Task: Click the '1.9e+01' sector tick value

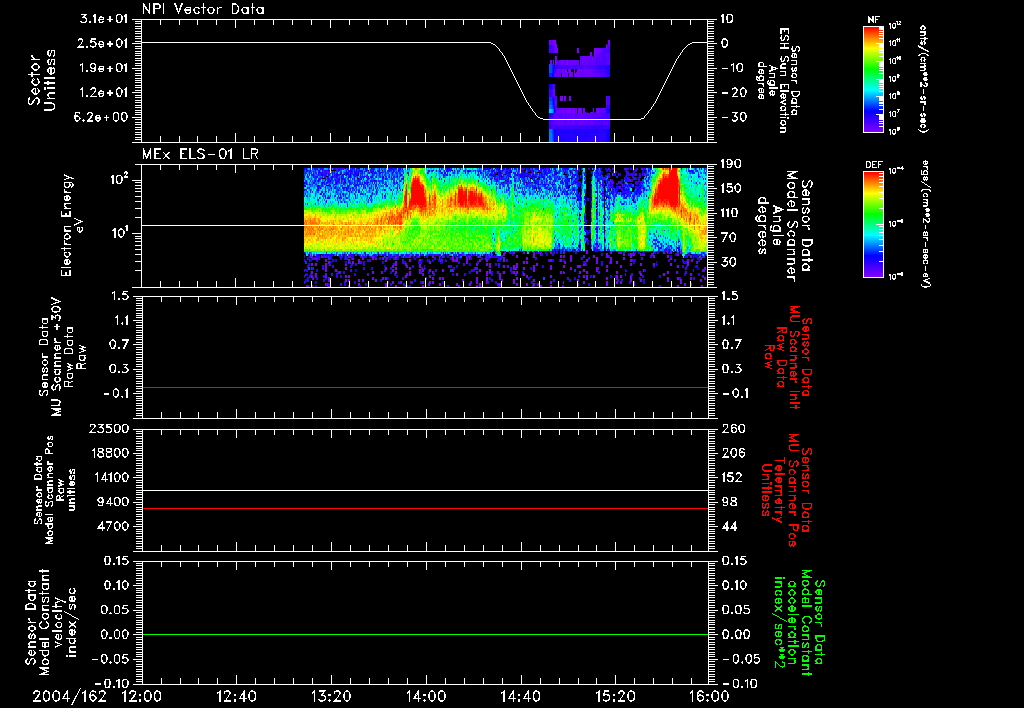Action: 104,68
